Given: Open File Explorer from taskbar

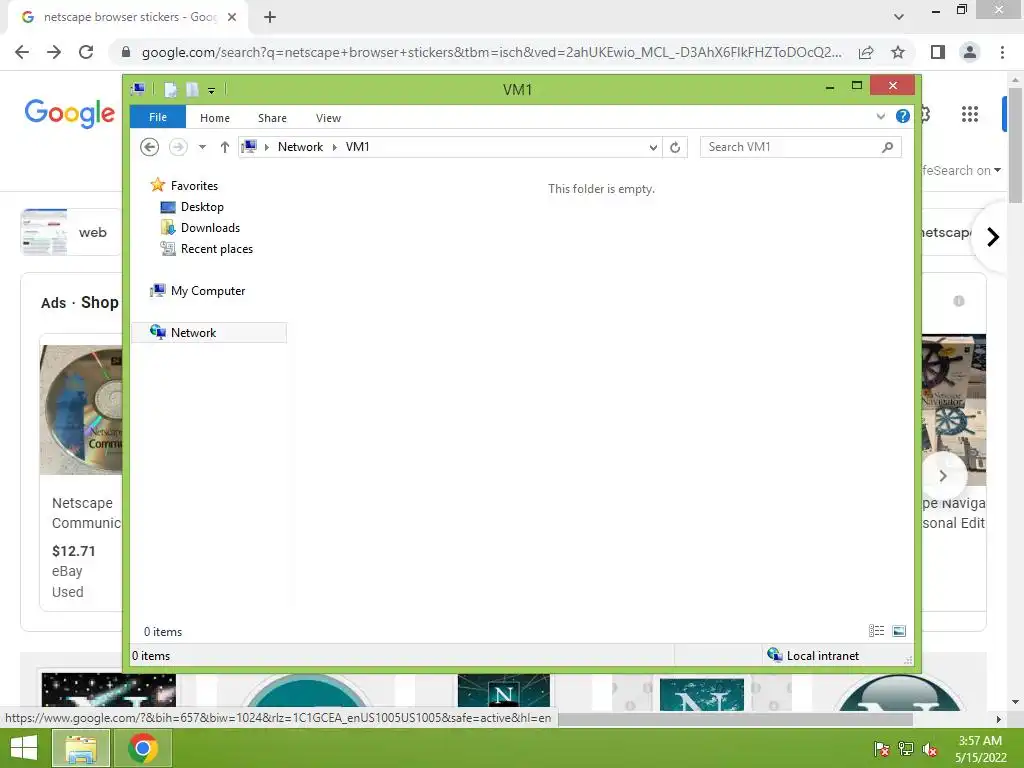Looking at the screenshot, I should (x=80, y=748).
